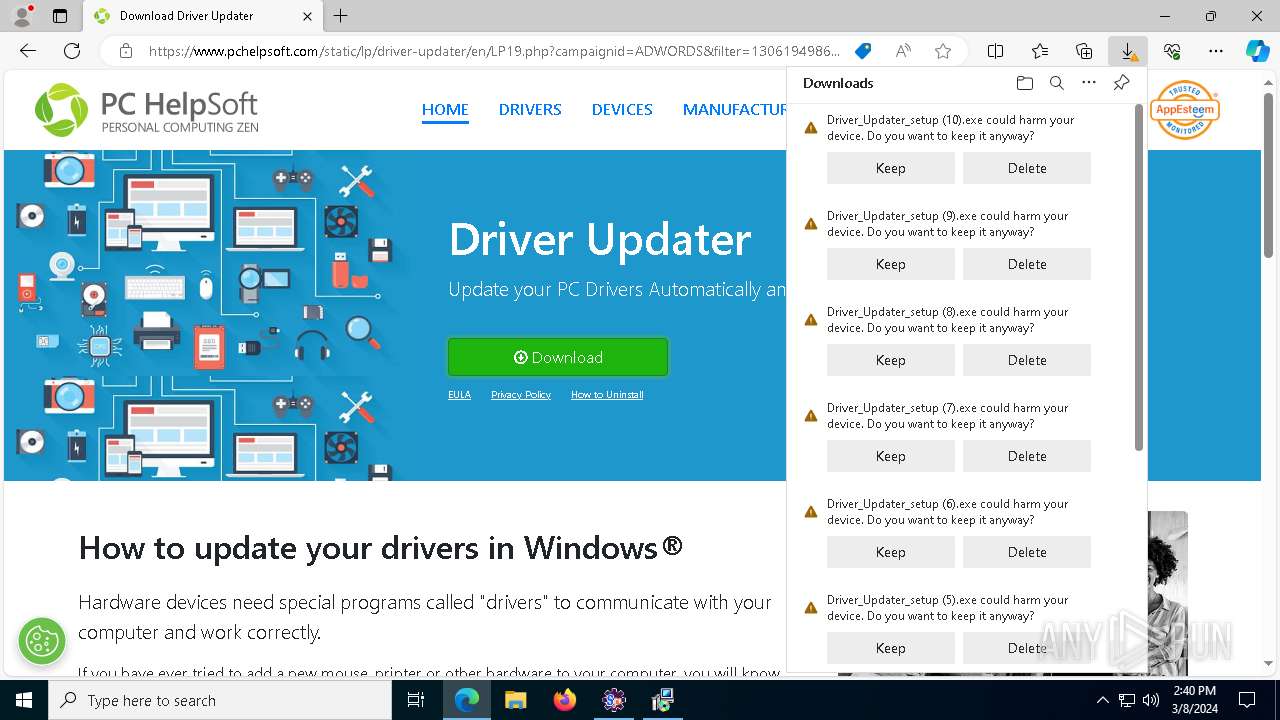Click the address bar URL
The height and width of the screenshot is (720, 1280).
click(x=494, y=51)
